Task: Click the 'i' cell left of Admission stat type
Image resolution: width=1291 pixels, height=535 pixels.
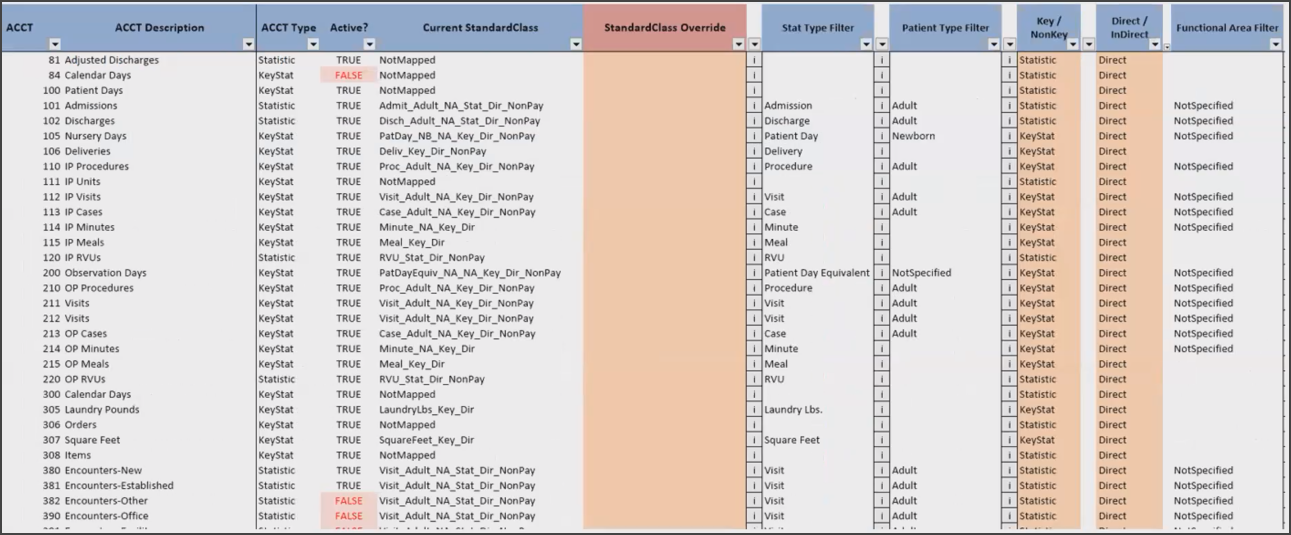Action: point(754,105)
